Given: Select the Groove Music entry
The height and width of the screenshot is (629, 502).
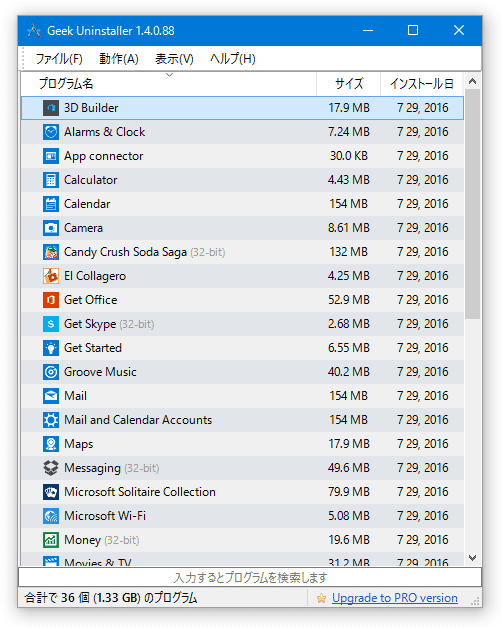Looking at the screenshot, I should [100, 372].
